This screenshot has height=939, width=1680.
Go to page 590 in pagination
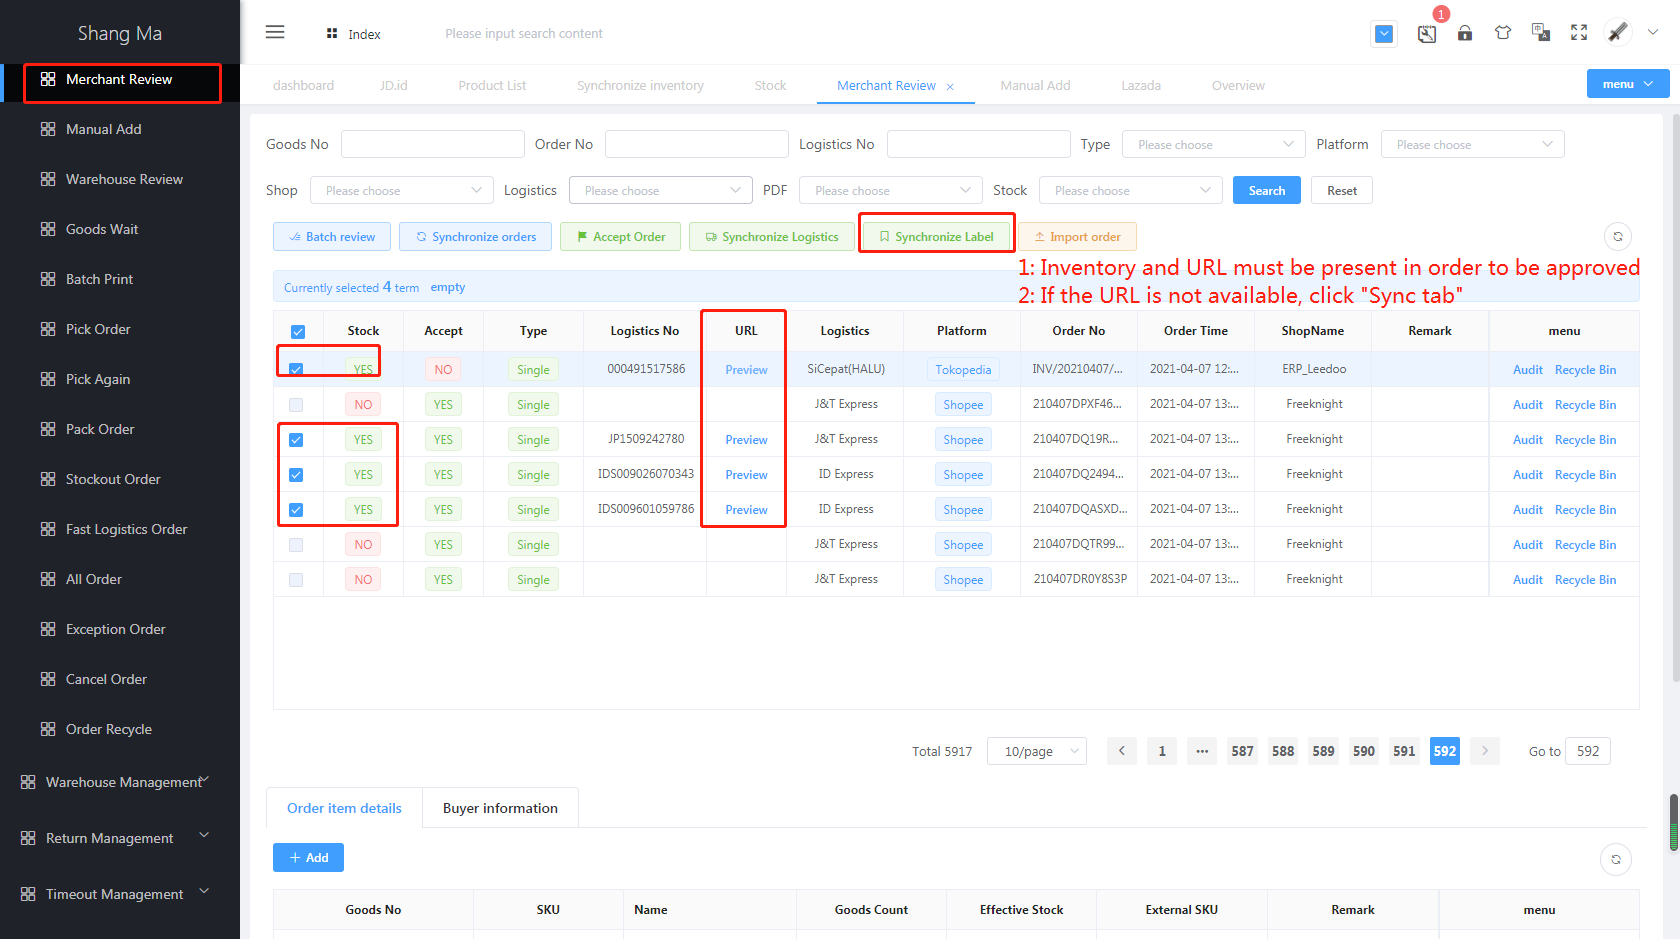pyautogui.click(x=1363, y=751)
